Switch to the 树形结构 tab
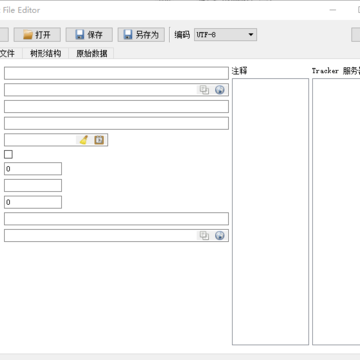360x360 pixels. pos(45,53)
